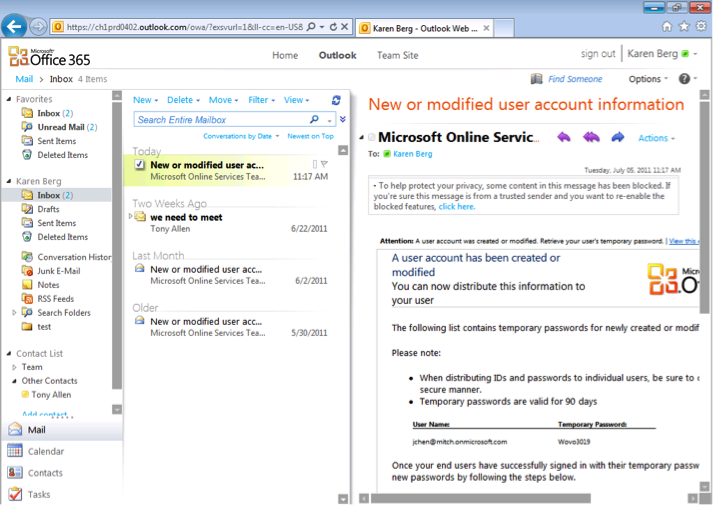The height and width of the screenshot is (505, 713).
Task: Click the sign out link
Action: (598, 54)
